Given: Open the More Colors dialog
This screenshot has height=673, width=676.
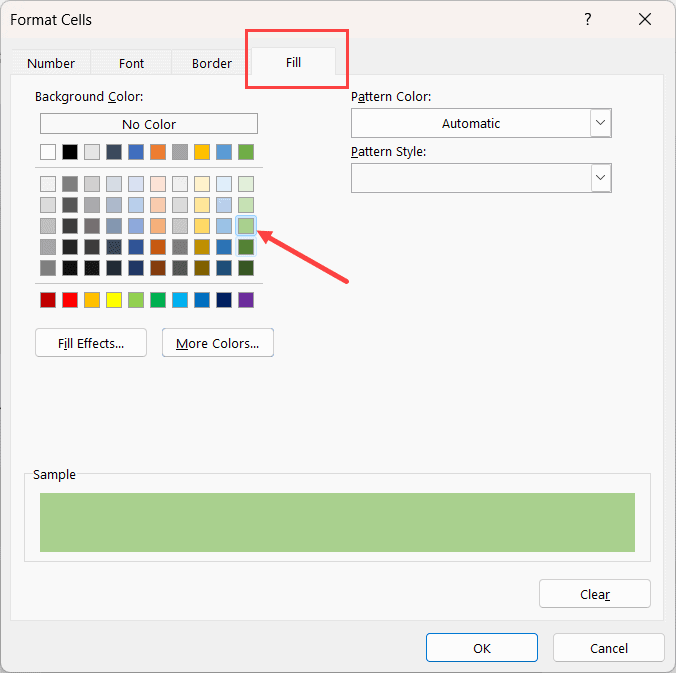Looking at the screenshot, I should [217, 343].
